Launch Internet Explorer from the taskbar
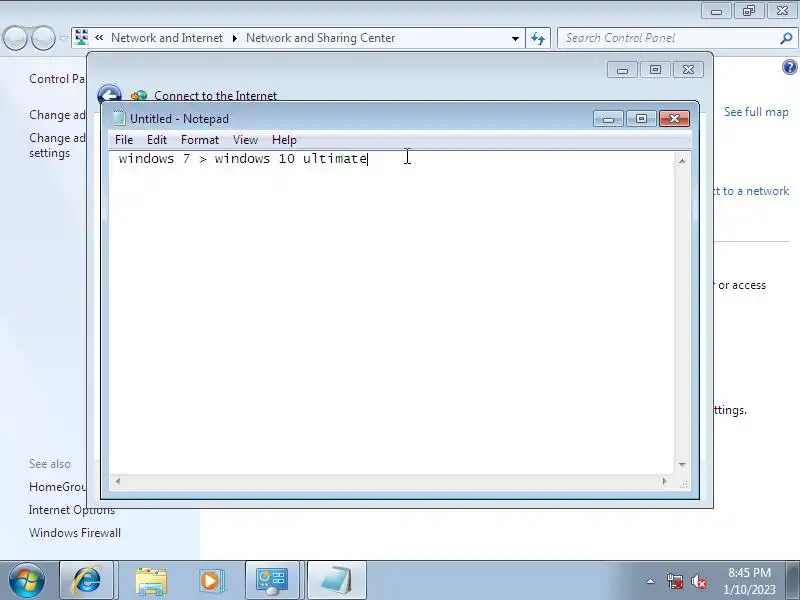This screenshot has width=800, height=600. [x=86, y=580]
